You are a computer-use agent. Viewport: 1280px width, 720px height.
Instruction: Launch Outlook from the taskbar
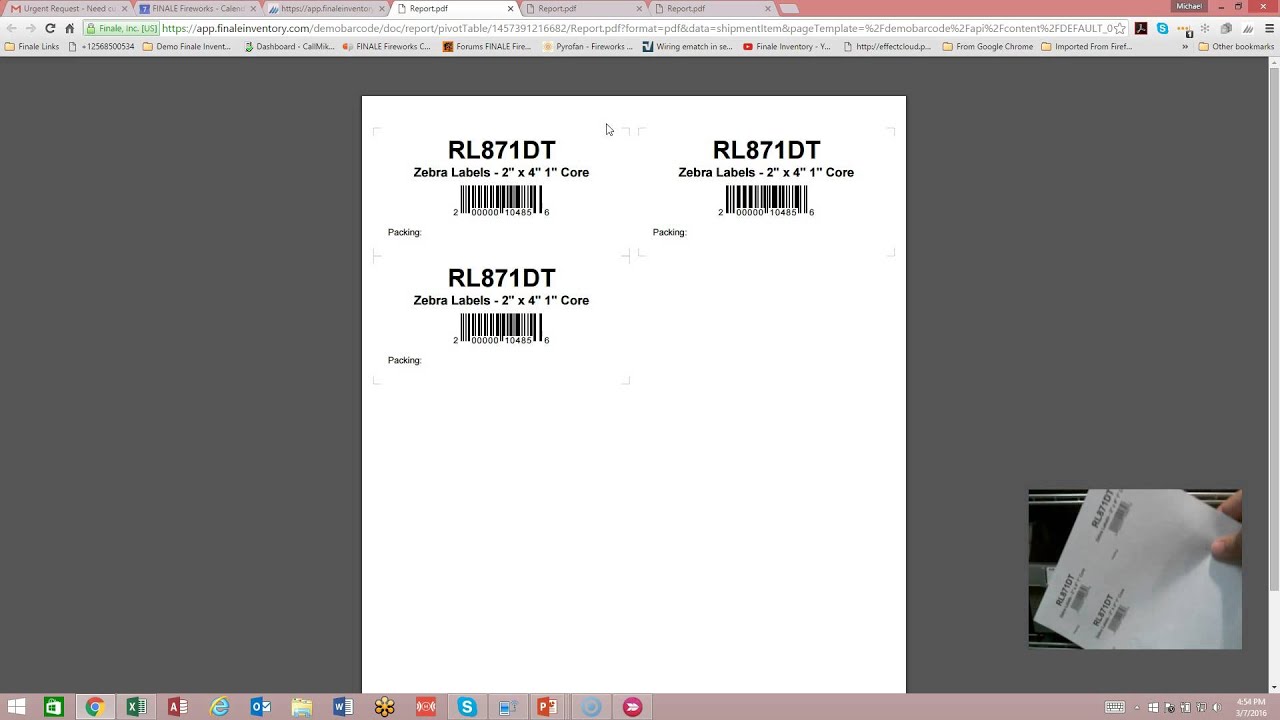point(261,707)
